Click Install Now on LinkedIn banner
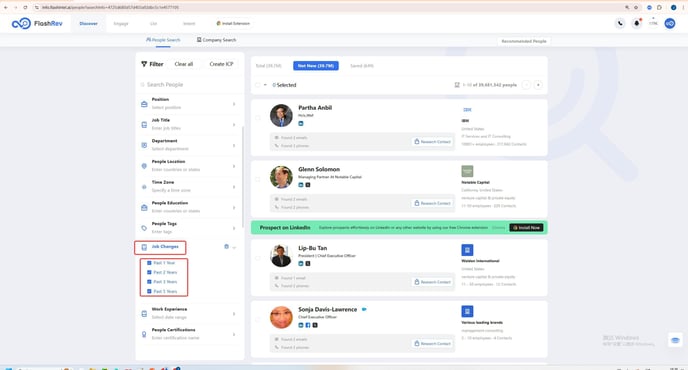Viewport: 688px width, 370px height. coord(526,228)
